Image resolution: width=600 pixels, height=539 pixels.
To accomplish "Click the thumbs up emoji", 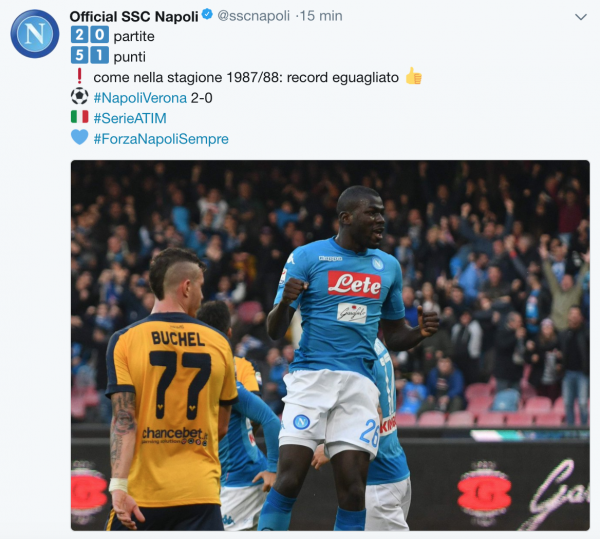I will coord(414,76).
